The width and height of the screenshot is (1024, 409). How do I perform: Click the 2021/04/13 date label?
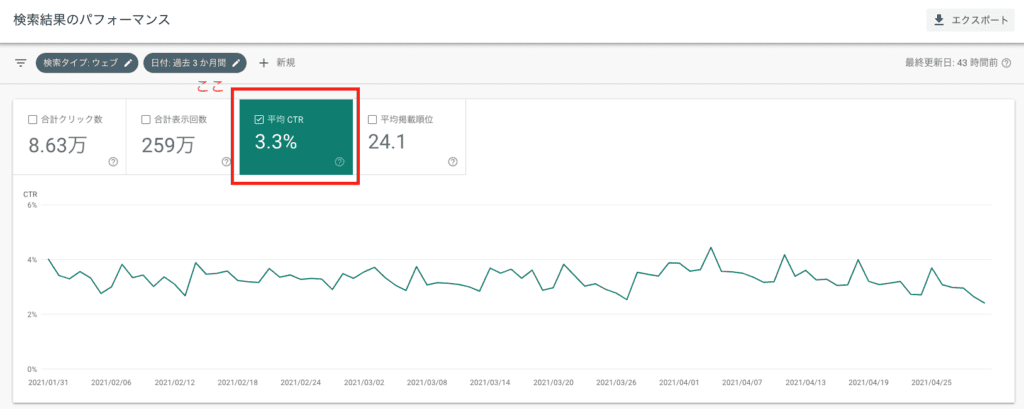pyautogui.click(x=806, y=383)
